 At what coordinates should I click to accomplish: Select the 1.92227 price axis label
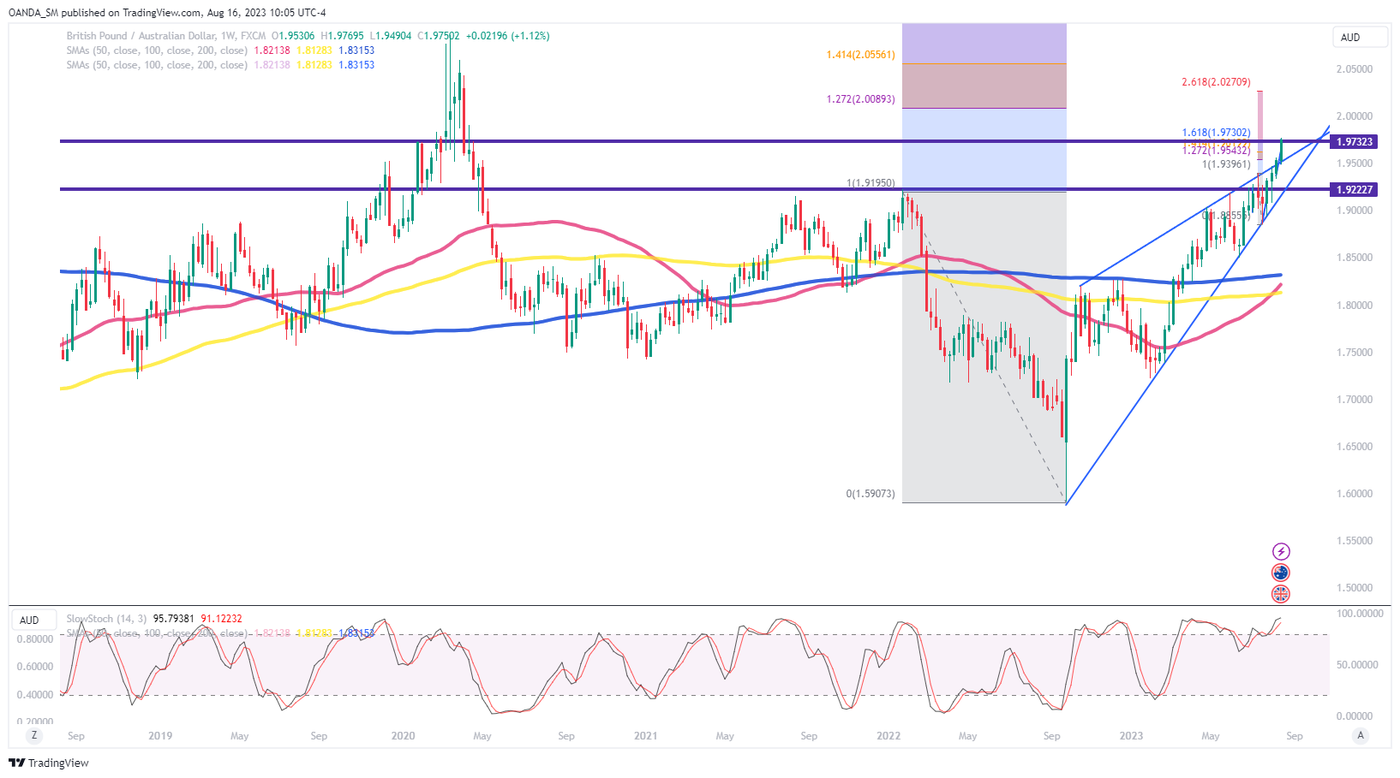(x=1356, y=189)
